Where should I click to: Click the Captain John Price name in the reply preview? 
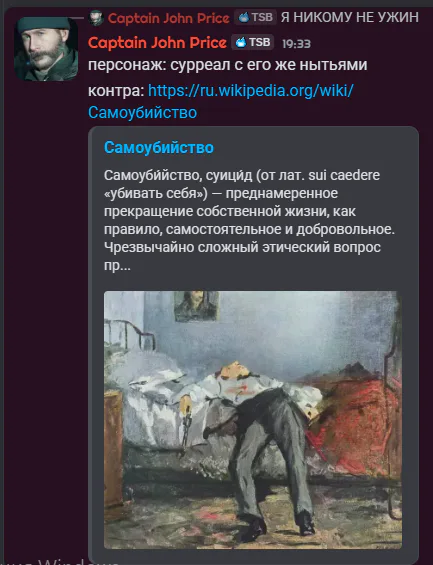click(x=168, y=18)
